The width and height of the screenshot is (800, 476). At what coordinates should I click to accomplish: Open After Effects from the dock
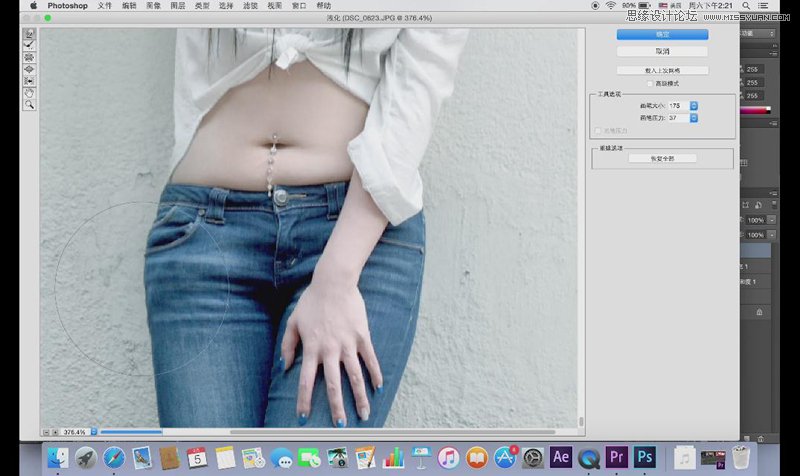click(561, 457)
